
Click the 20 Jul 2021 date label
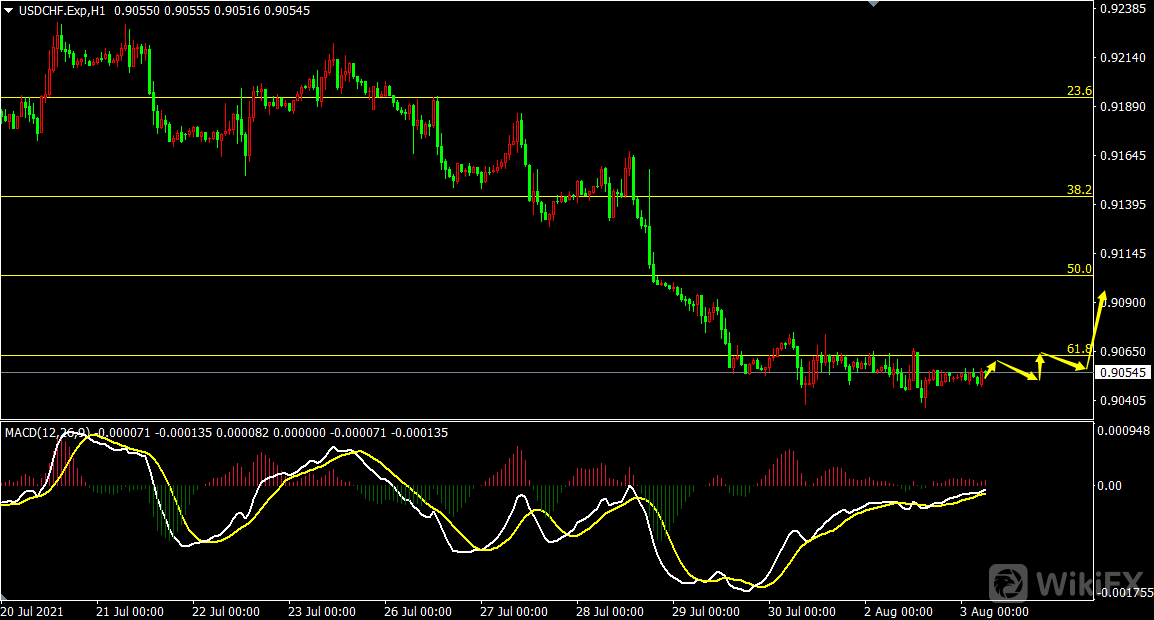(34, 611)
